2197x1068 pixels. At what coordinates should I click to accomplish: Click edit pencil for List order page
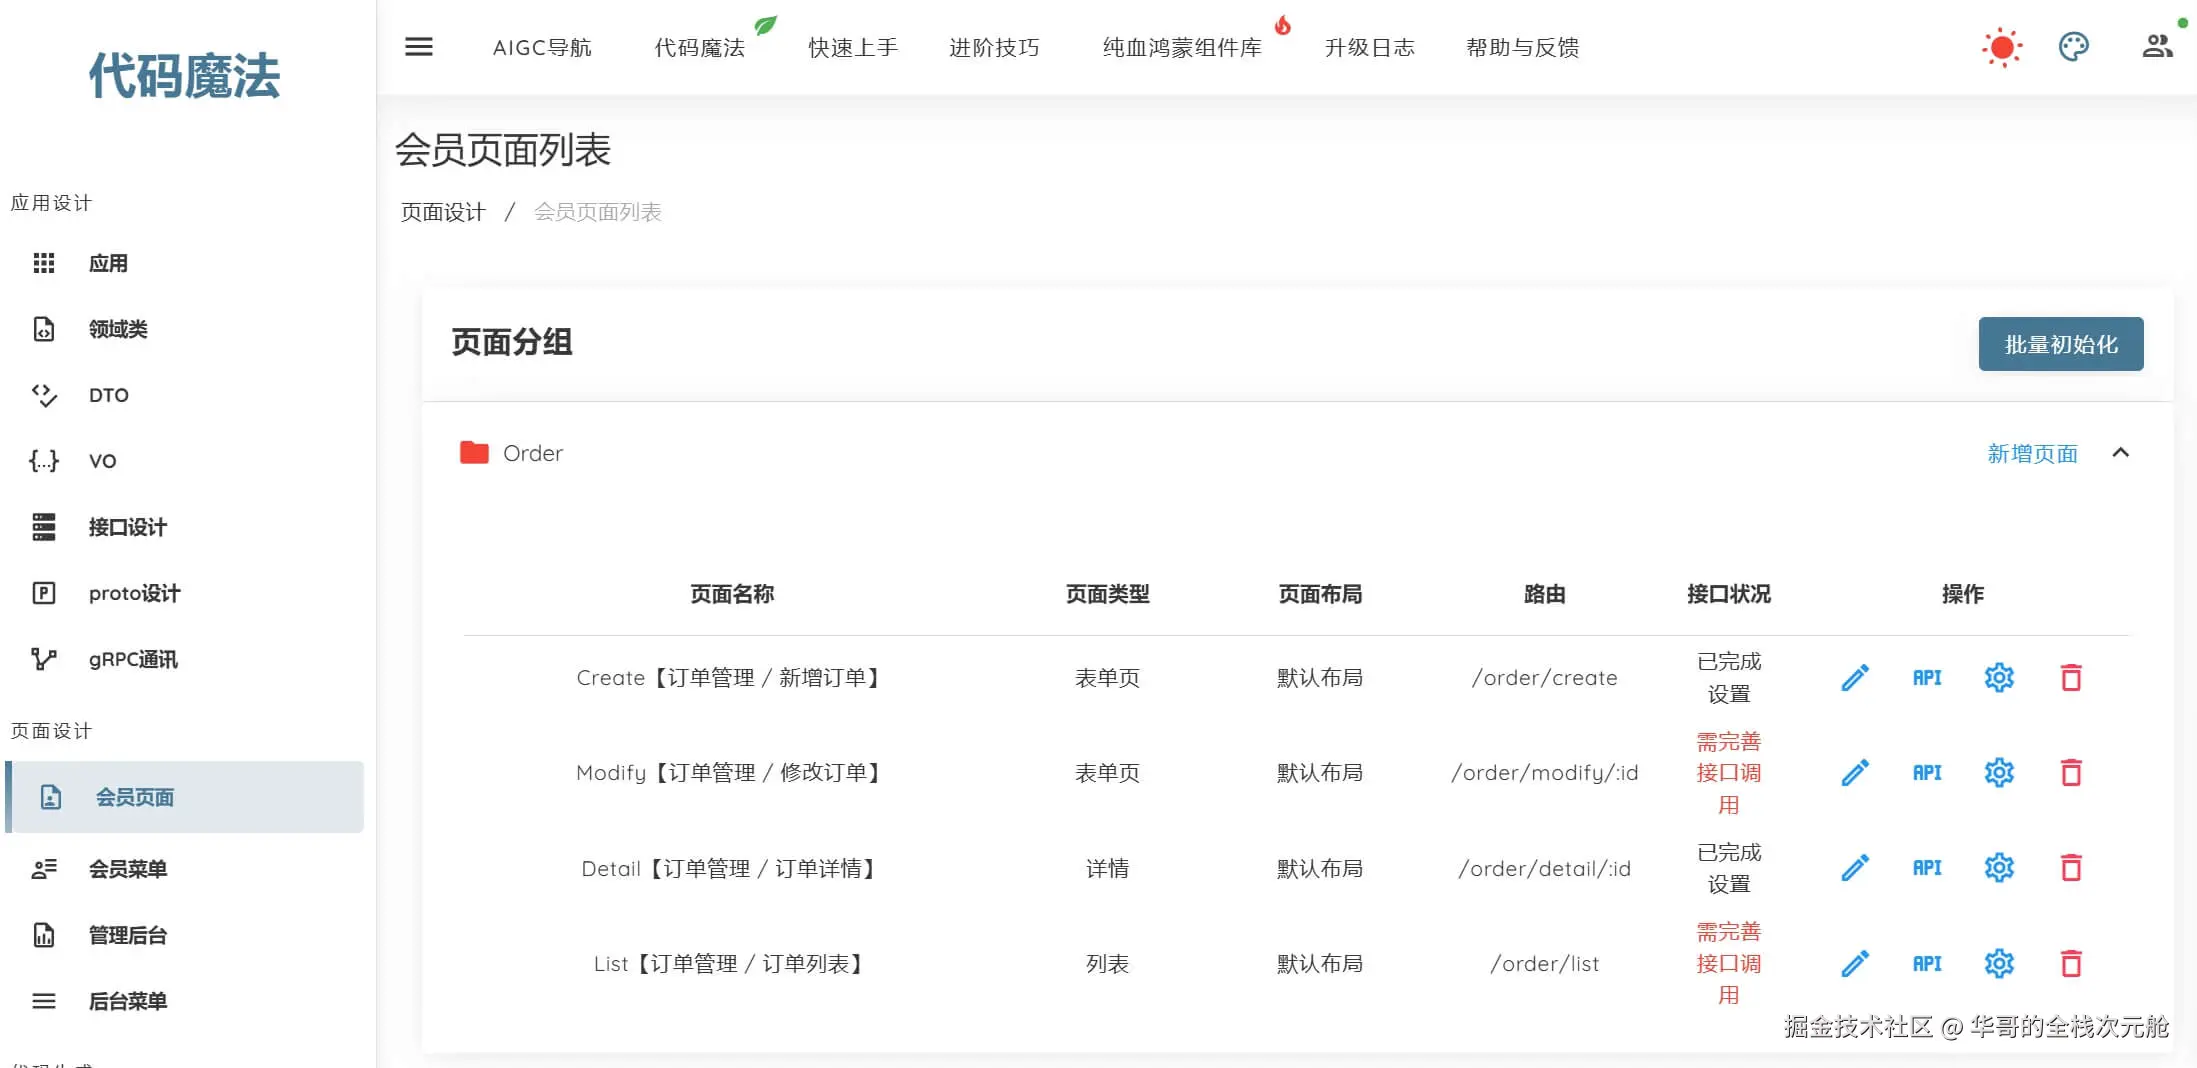coord(1855,964)
